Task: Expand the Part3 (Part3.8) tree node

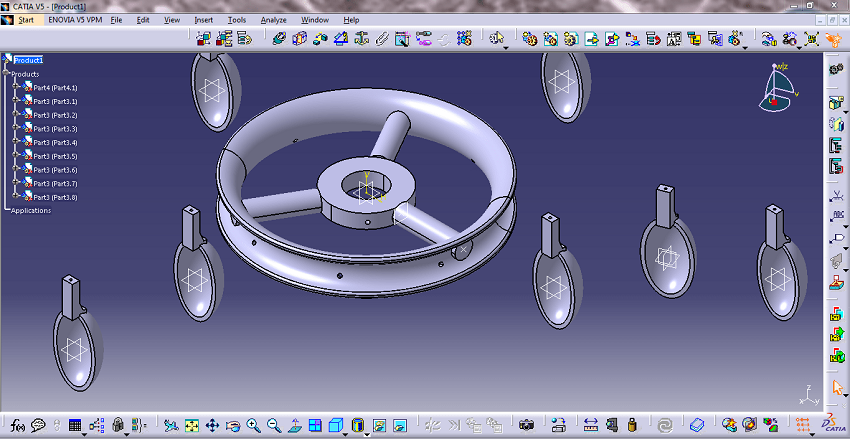Action: [16, 197]
